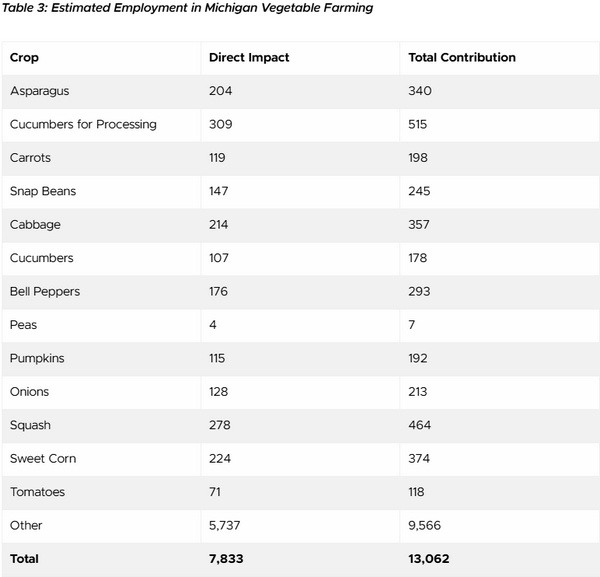Viewport: 600px width, 577px height.
Task: Click the Total direct impact value 7,833
Action: point(227,559)
